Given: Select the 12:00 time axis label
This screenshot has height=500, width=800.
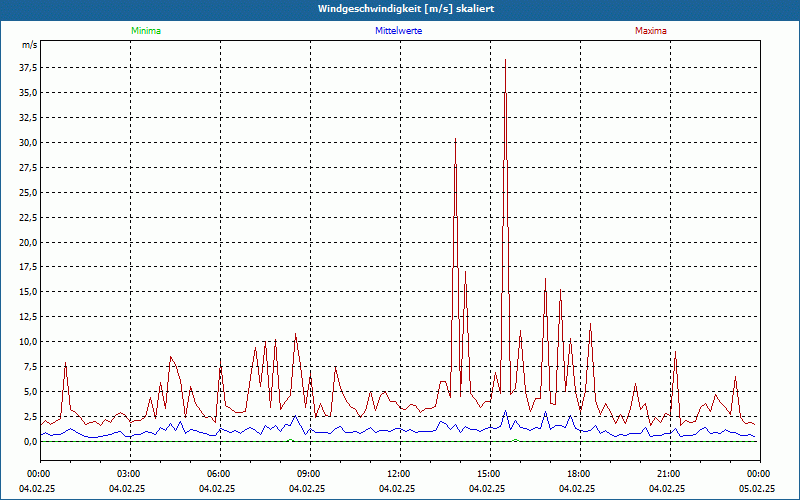Looking at the screenshot, I should [x=399, y=473].
